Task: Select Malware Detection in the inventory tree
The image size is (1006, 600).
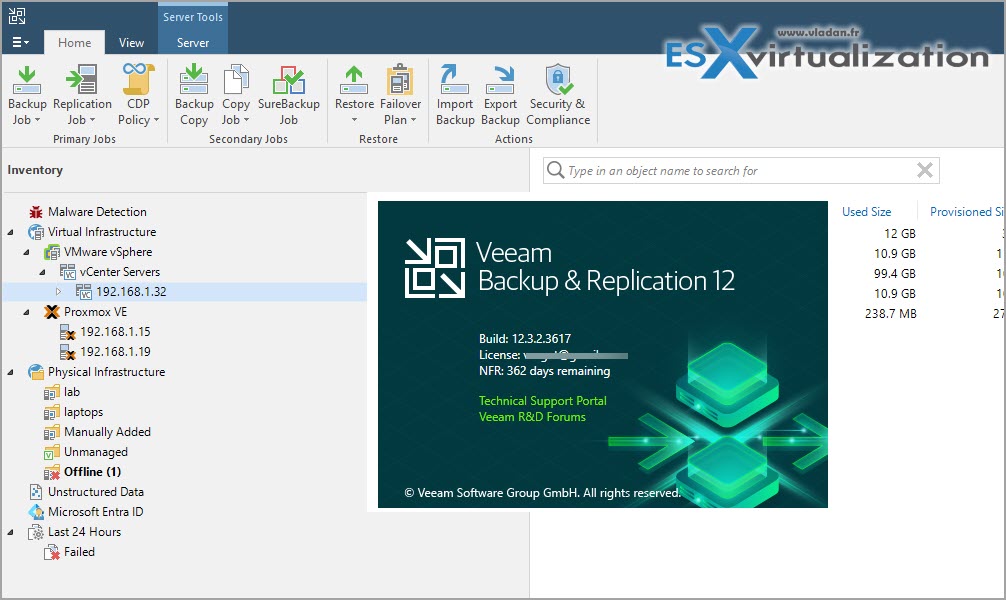Action: point(97,212)
